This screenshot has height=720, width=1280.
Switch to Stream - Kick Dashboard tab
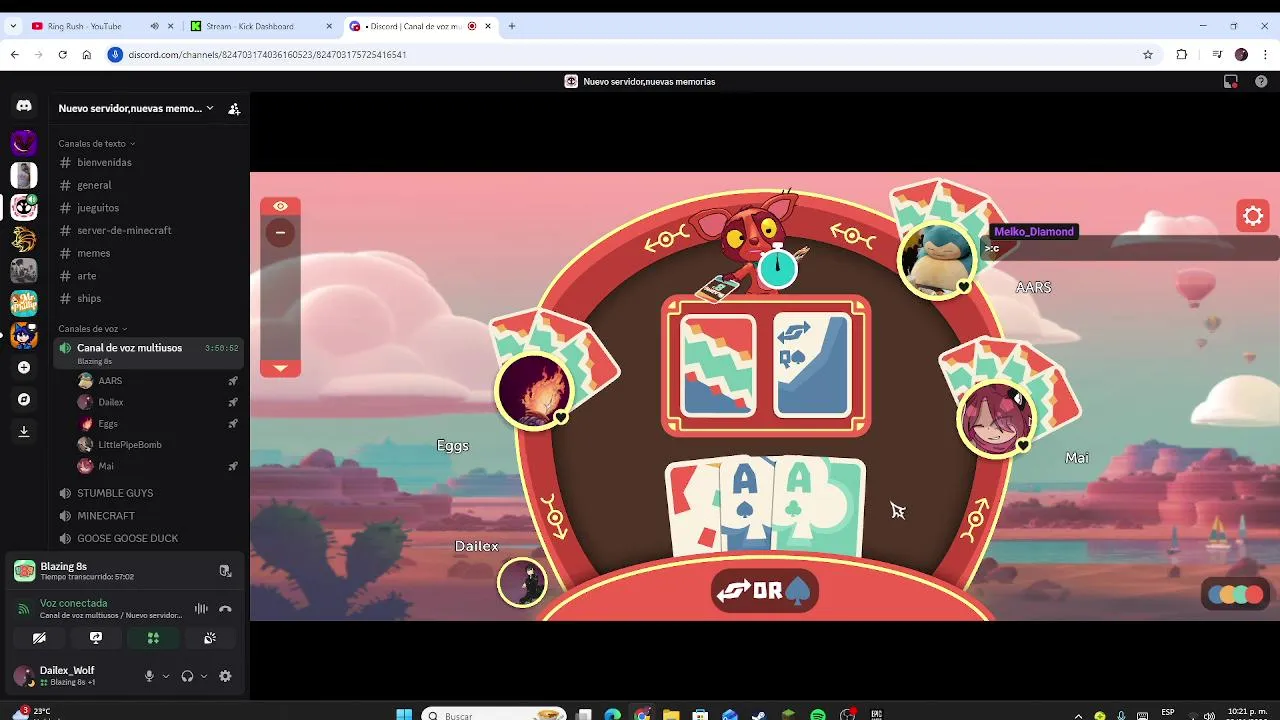(x=260, y=26)
